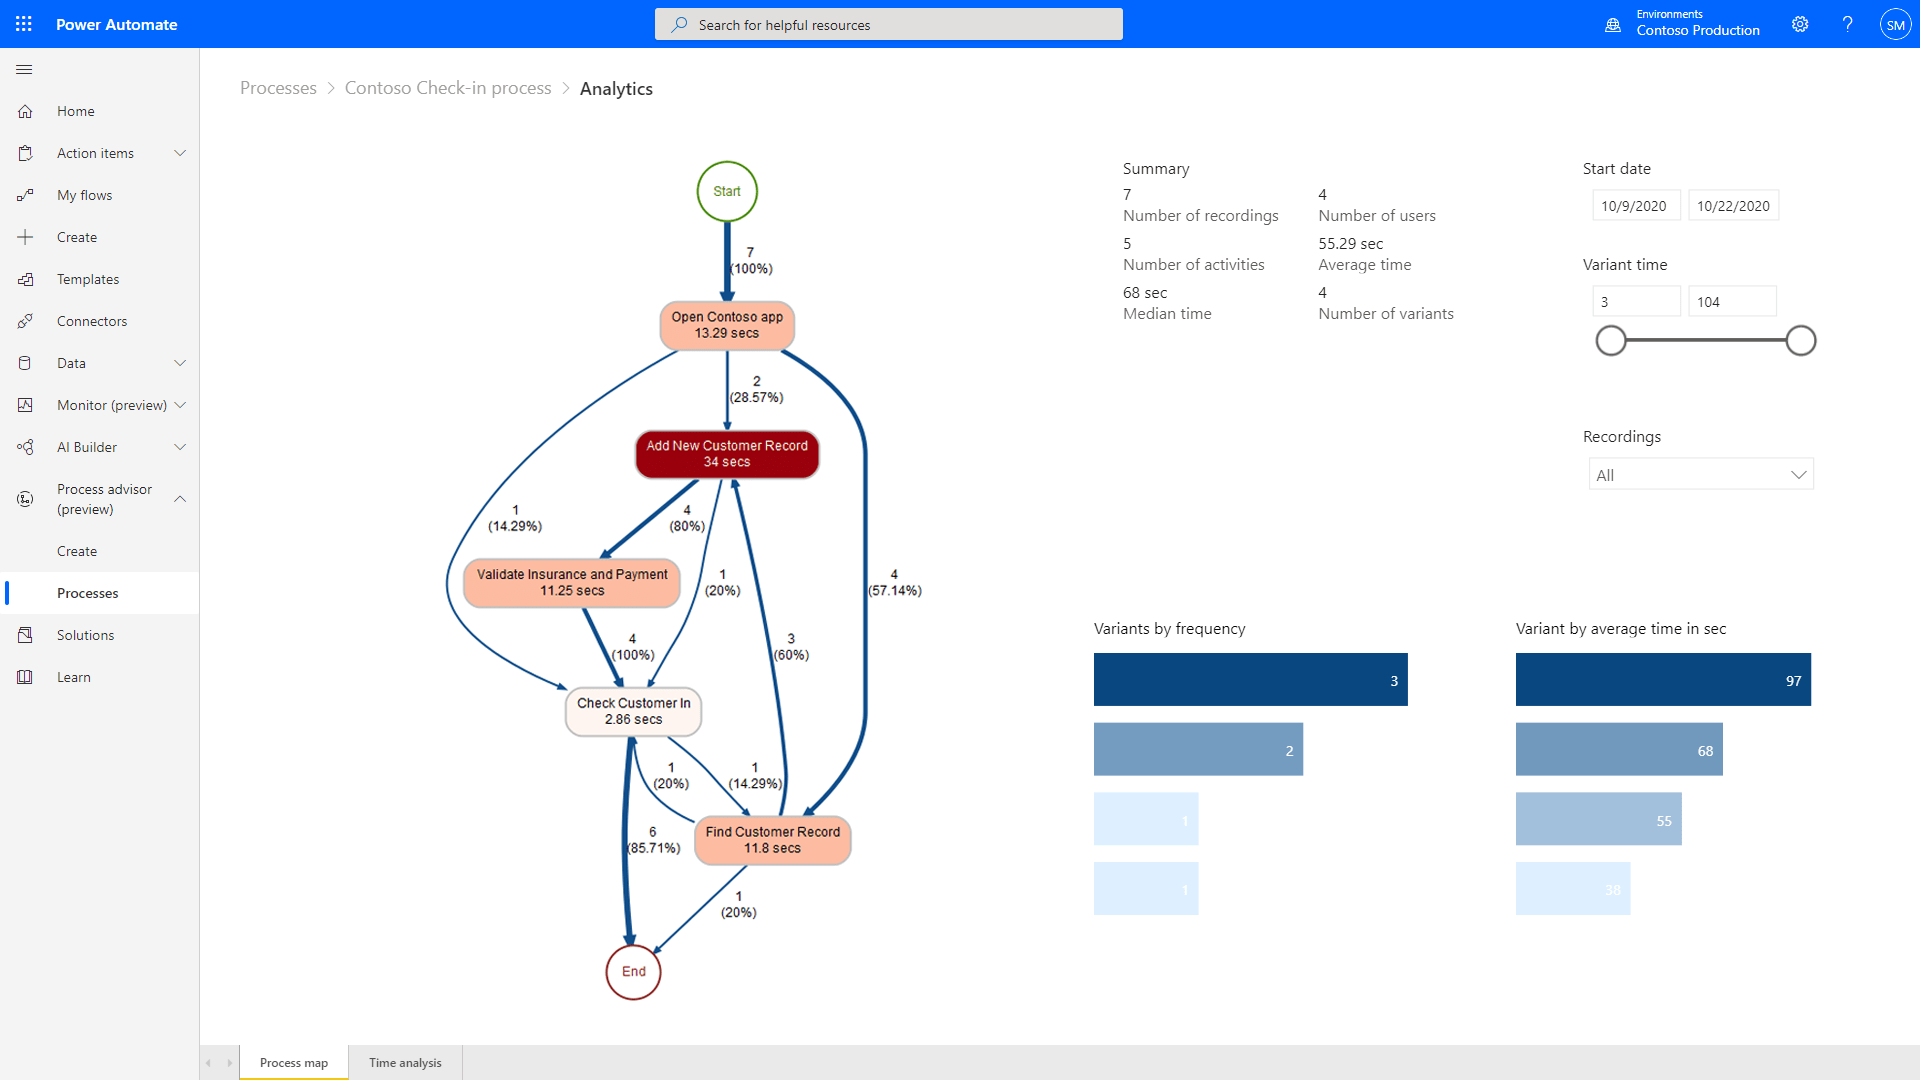Open the help question mark menu
The height and width of the screenshot is (1080, 1920).
tap(1847, 24)
